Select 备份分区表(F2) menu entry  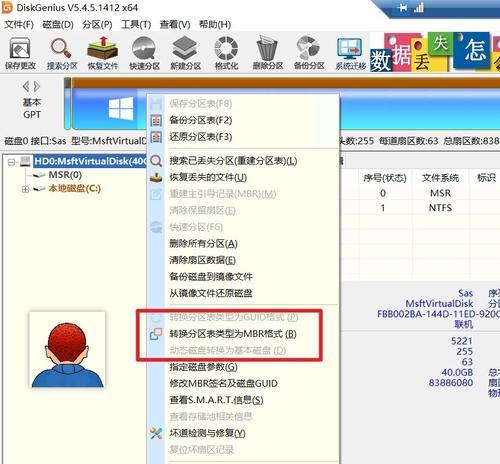click(x=201, y=120)
